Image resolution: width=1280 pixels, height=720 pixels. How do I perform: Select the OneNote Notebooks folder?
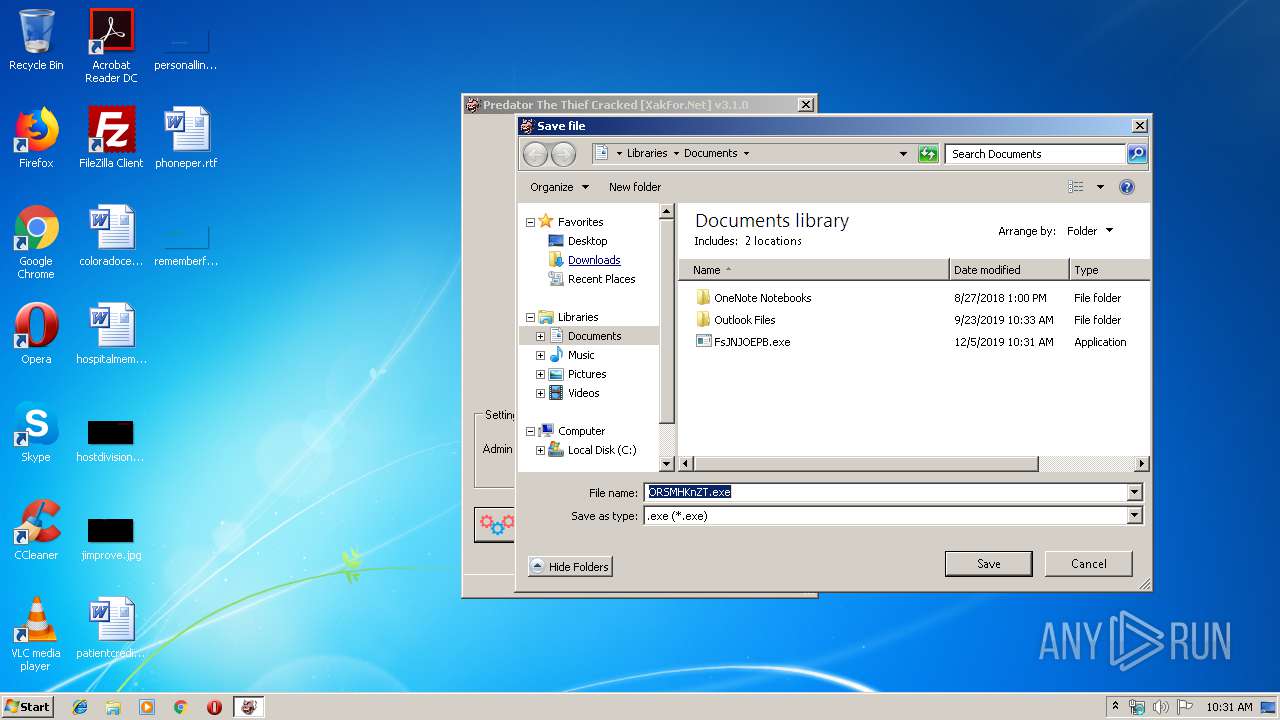click(762, 298)
